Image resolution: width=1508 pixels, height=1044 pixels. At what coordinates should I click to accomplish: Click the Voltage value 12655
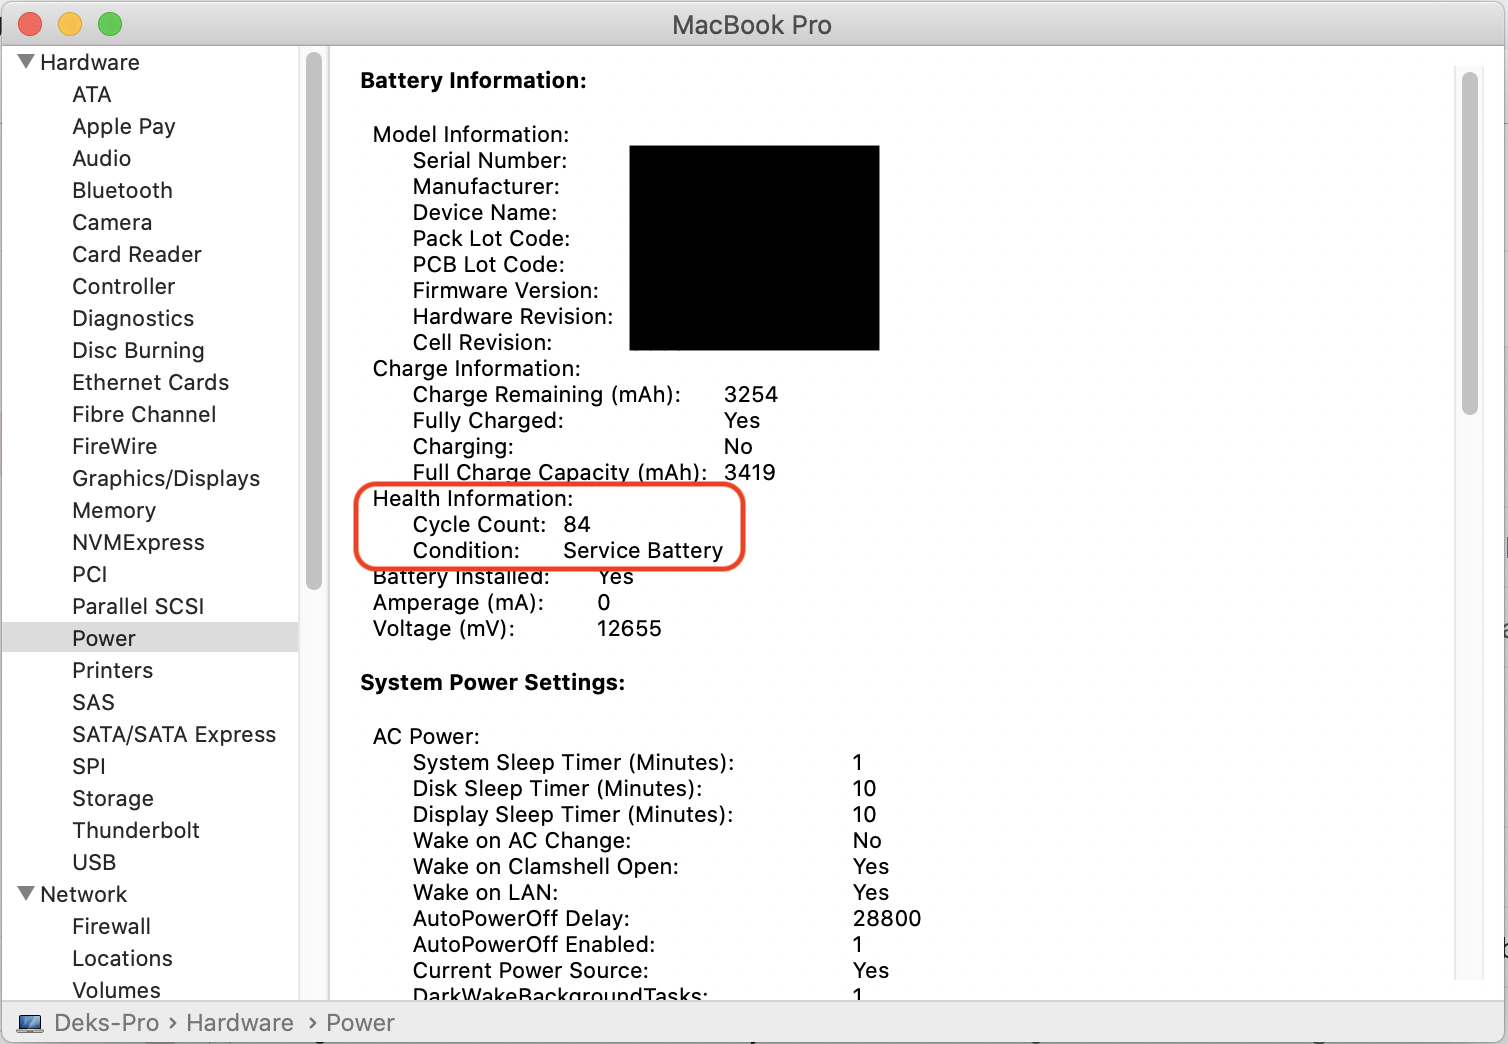coord(629,628)
